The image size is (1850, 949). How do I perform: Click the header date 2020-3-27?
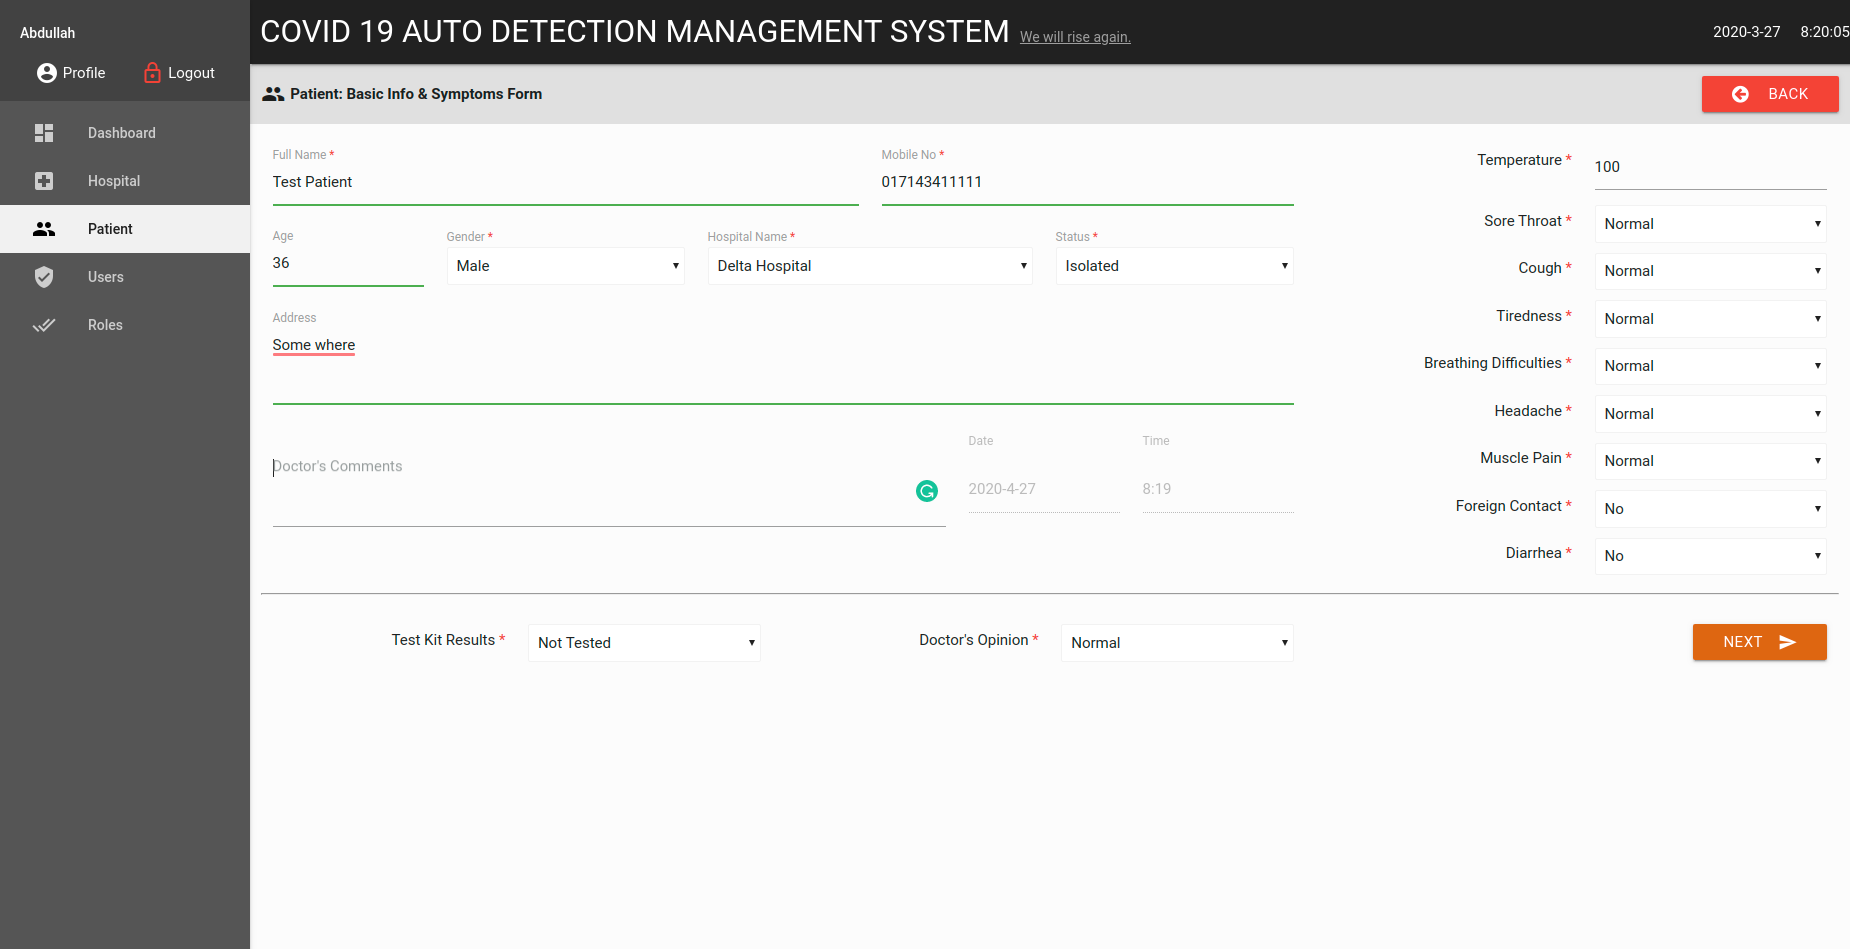[x=1746, y=32]
